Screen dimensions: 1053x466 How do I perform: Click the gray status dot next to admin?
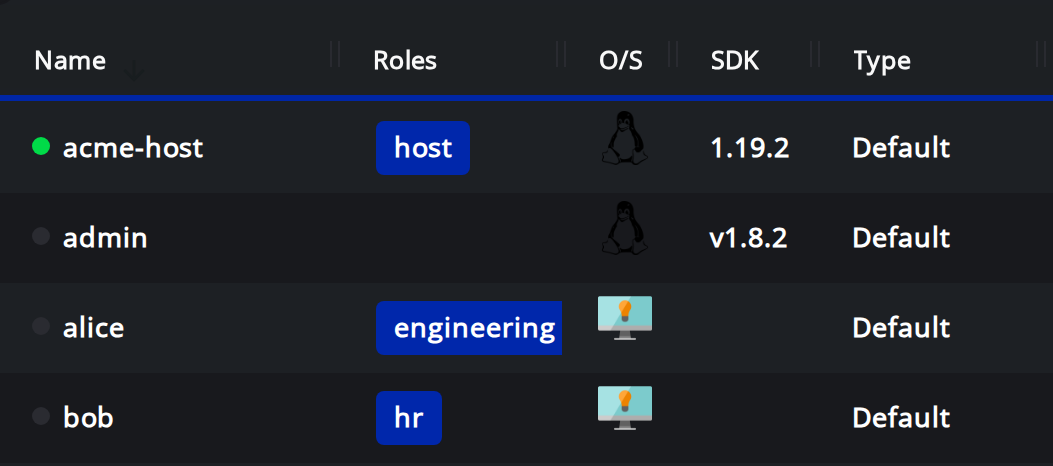[41, 236]
